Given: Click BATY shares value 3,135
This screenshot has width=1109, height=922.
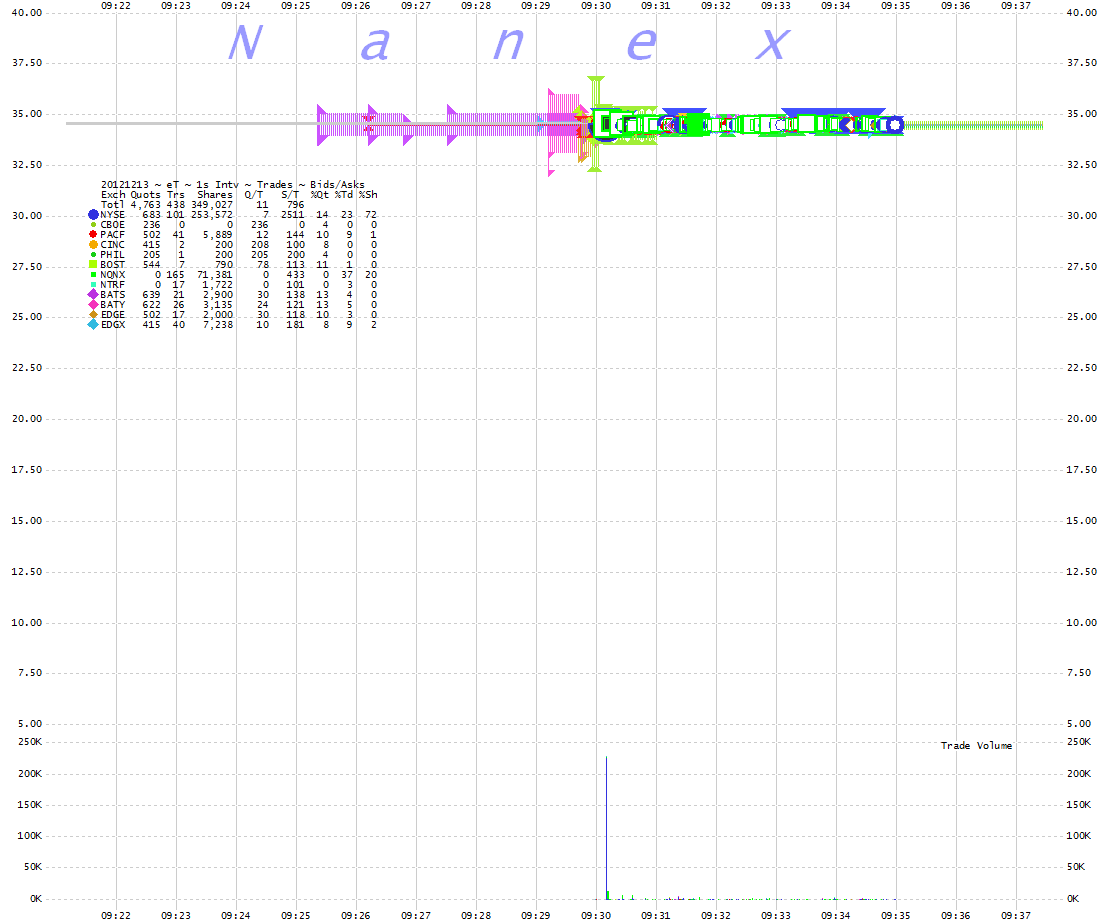Looking at the screenshot, I should [x=218, y=305].
